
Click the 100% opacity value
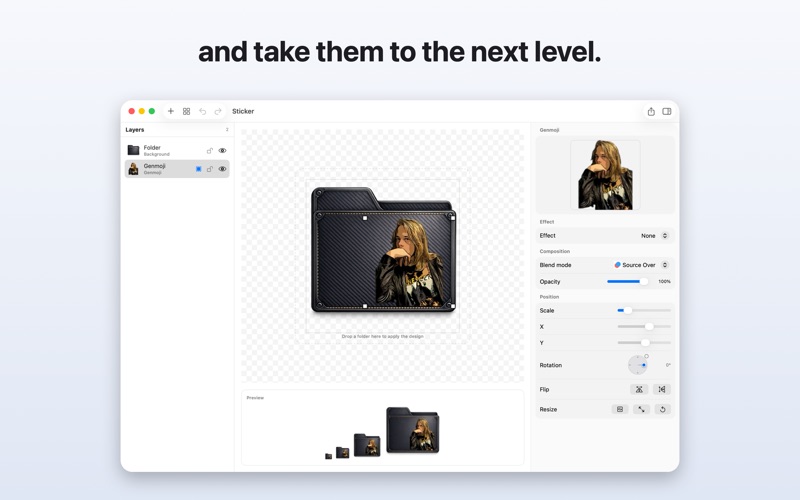[664, 282]
